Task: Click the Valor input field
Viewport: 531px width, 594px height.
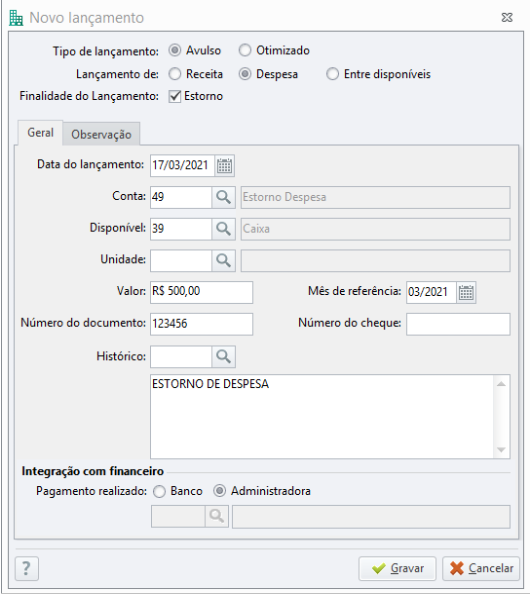Action: click(x=201, y=292)
